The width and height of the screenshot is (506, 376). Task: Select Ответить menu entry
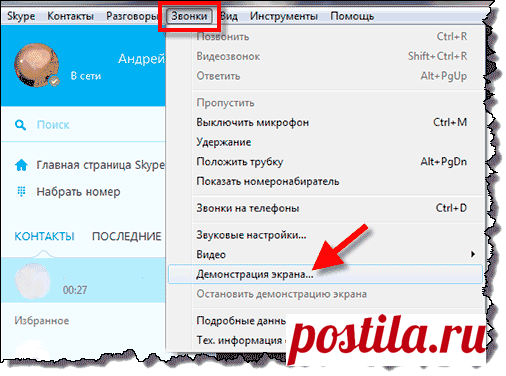[325, 76]
